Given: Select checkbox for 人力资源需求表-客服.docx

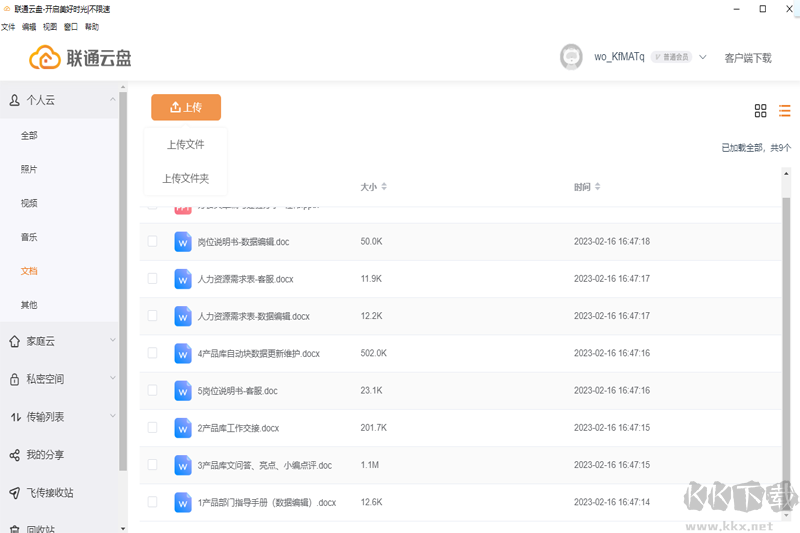Looking at the screenshot, I should [152, 278].
